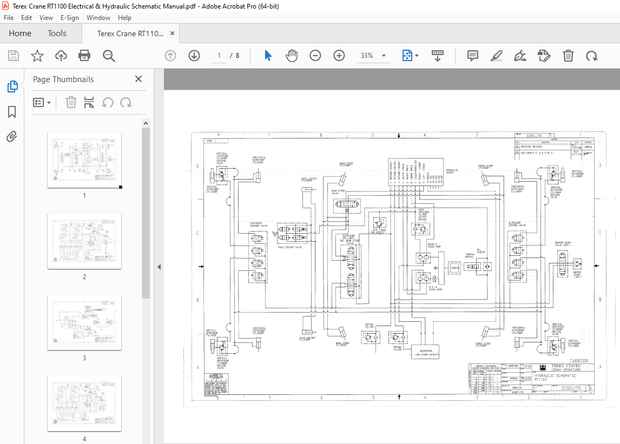Open the thumbnail options menu dropdown
Screen dimensions: 620x444
pos(42,103)
